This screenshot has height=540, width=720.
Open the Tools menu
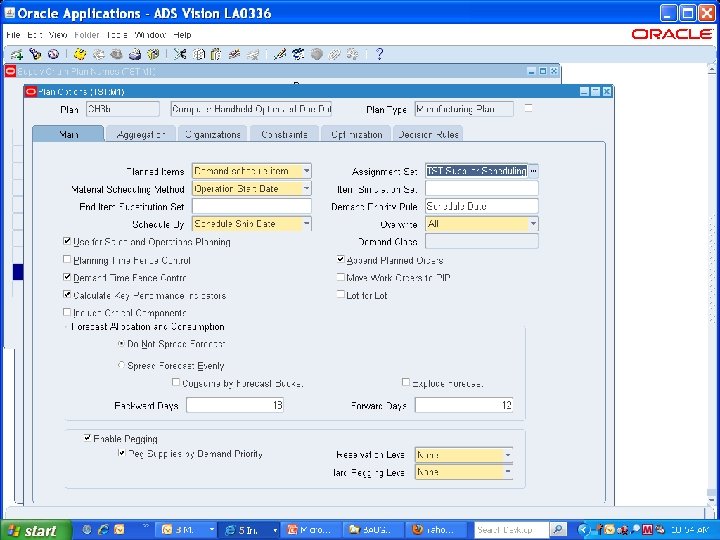click(x=117, y=35)
